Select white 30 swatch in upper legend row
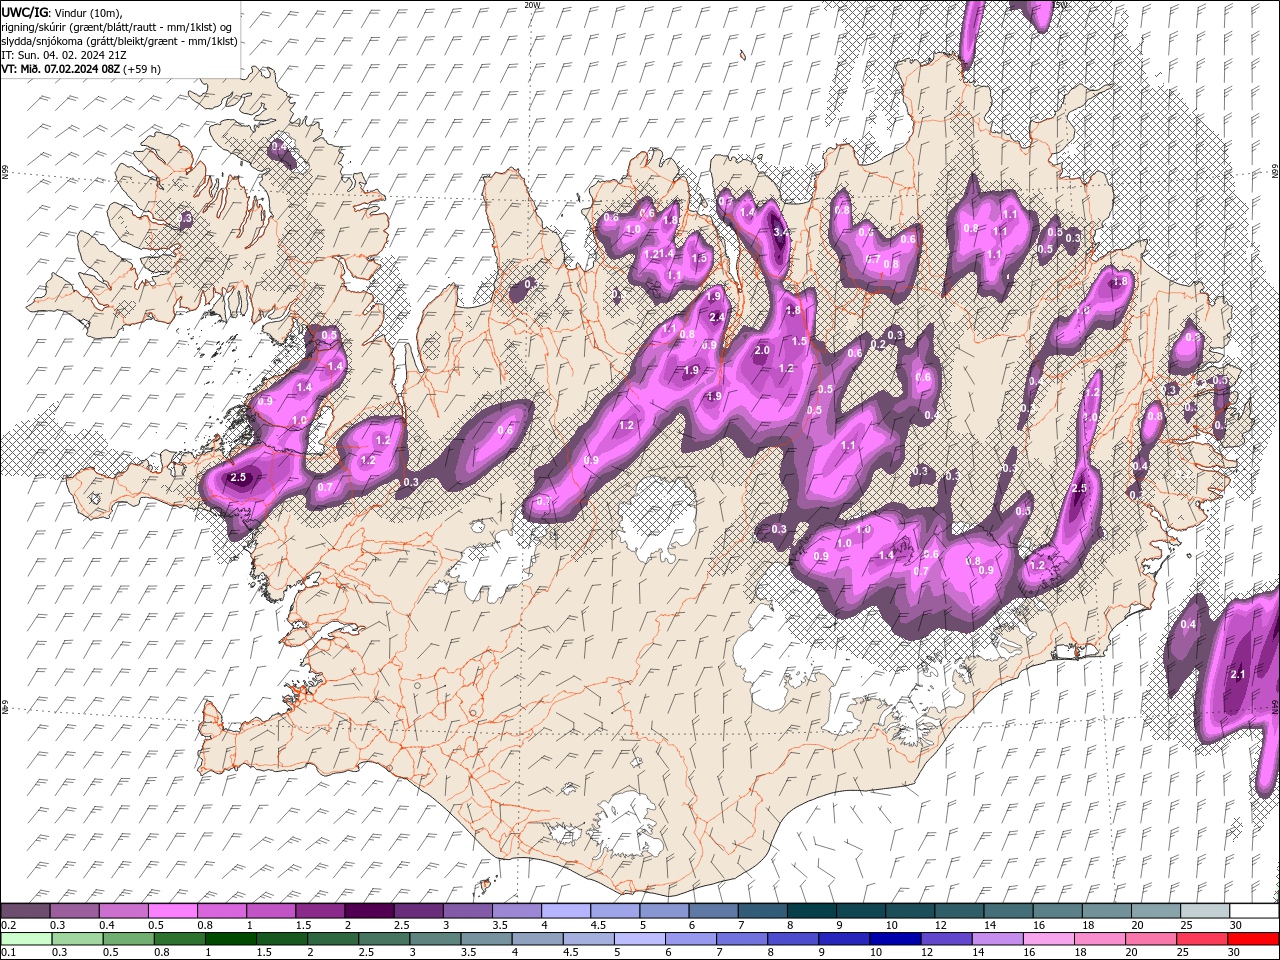Image resolution: width=1280 pixels, height=960 pixels. click(x=1254, y=911)
